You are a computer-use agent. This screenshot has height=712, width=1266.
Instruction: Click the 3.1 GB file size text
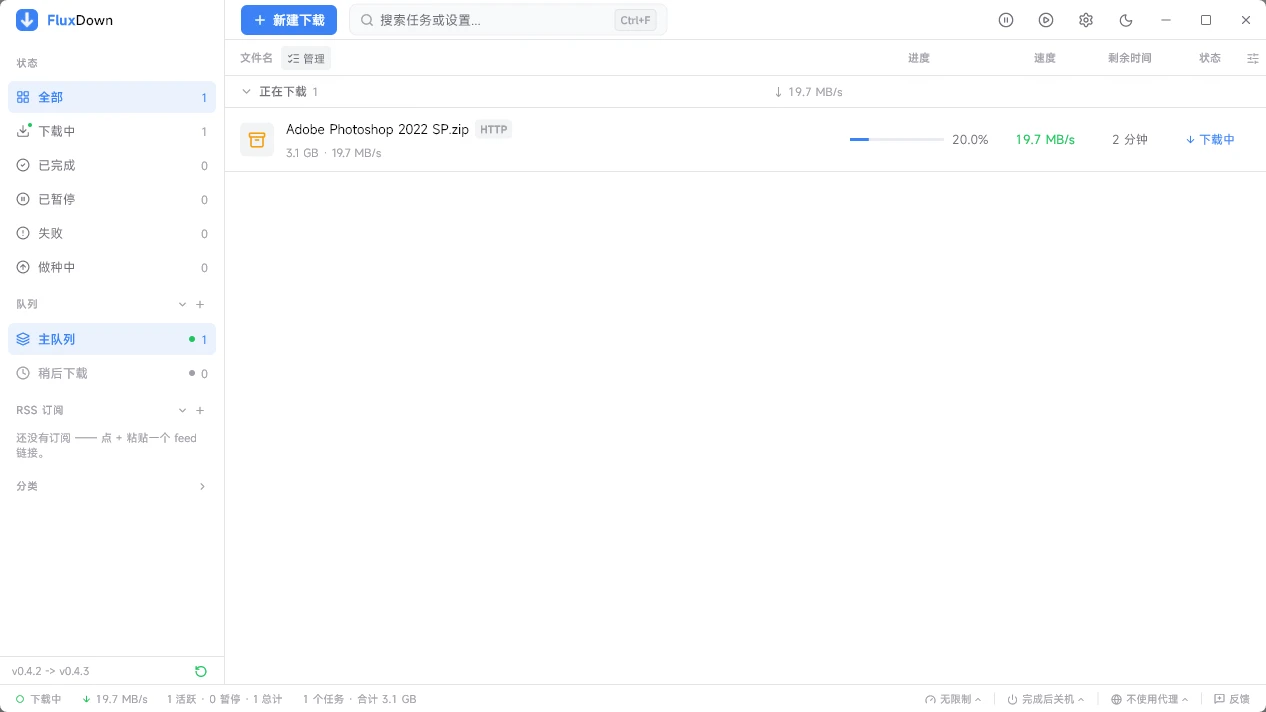pyautogui.click(x=302, y=153)
